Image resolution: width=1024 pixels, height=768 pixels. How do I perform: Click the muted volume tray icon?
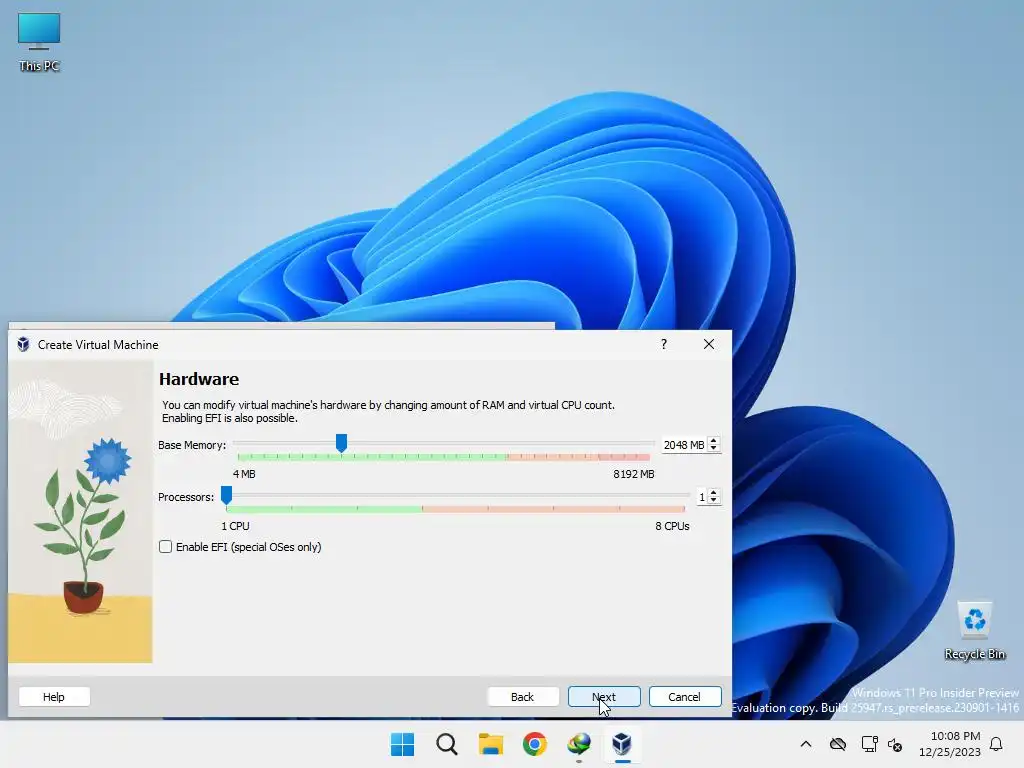tap(895, 744)
